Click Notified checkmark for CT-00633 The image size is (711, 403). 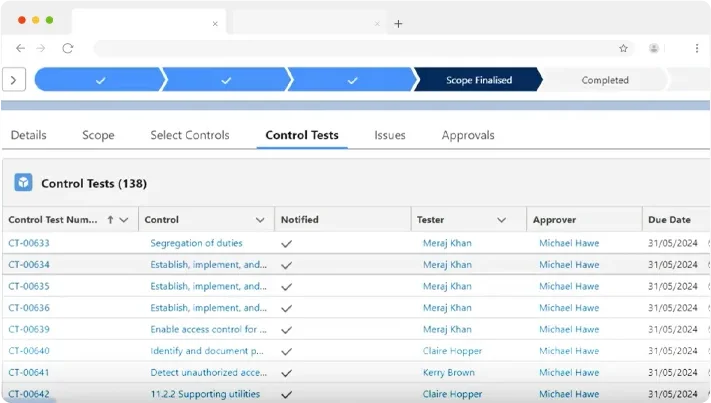coord(287,243)
